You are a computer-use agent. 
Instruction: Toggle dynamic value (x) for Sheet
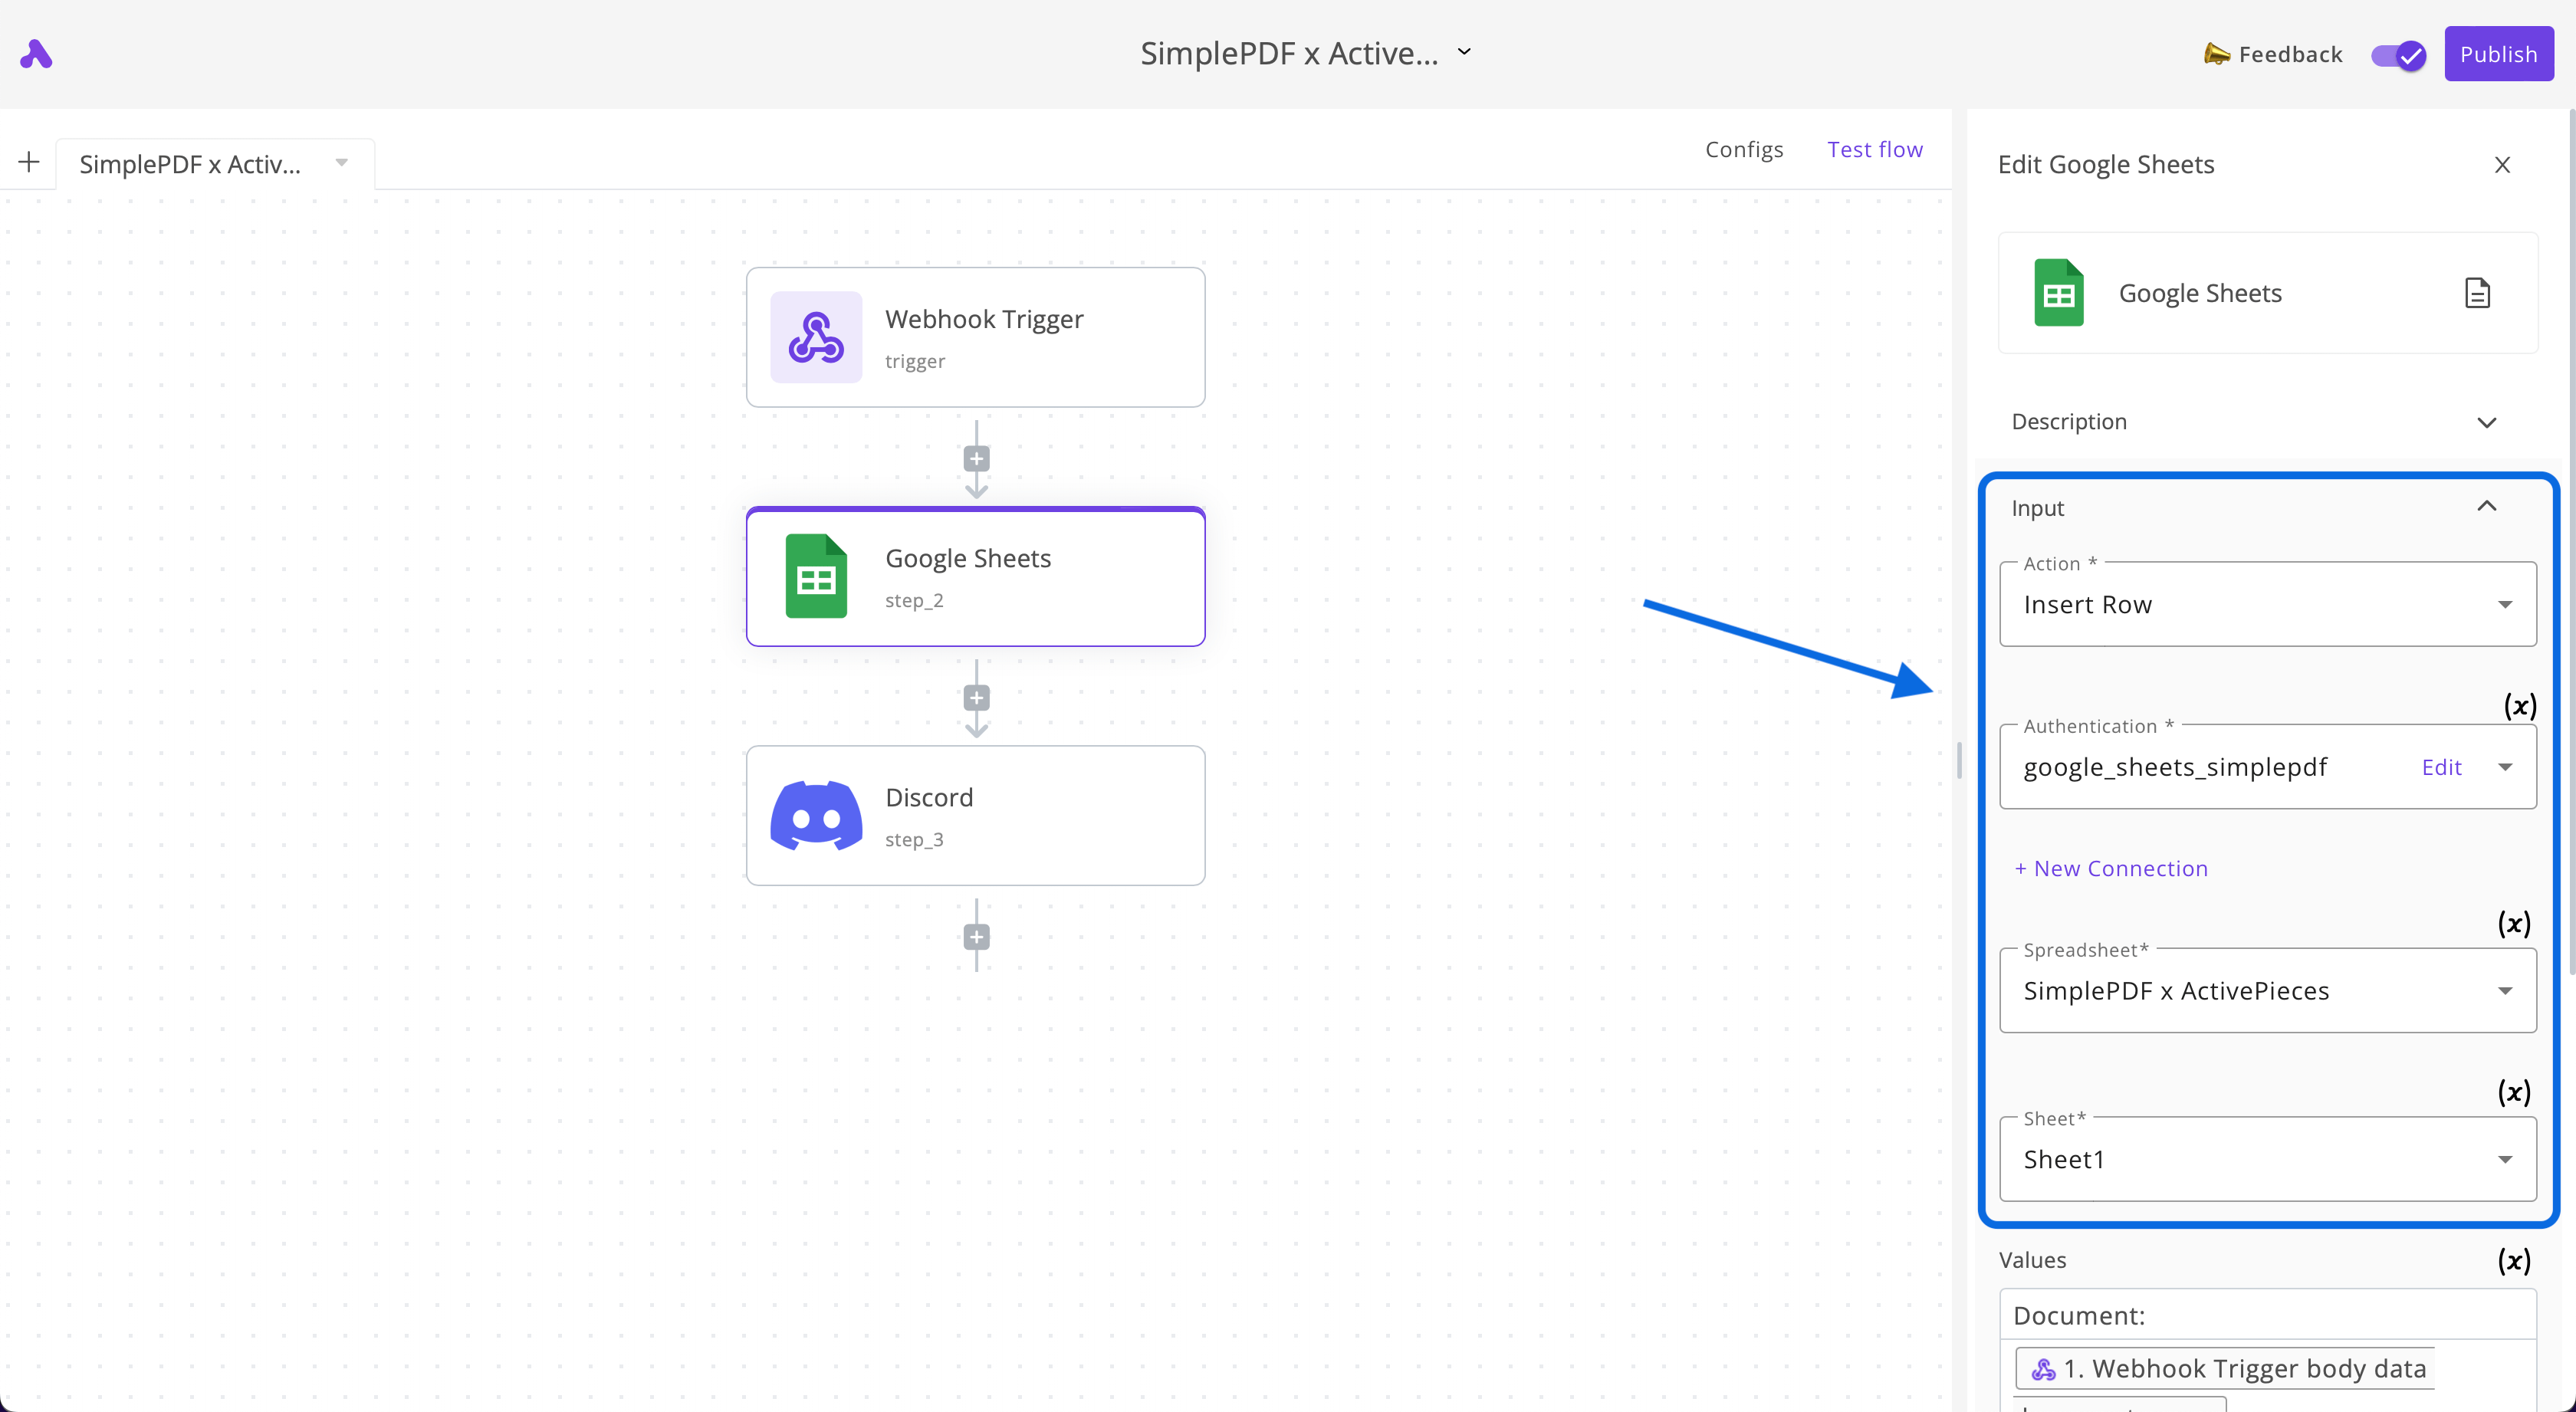(2514, 1092)
